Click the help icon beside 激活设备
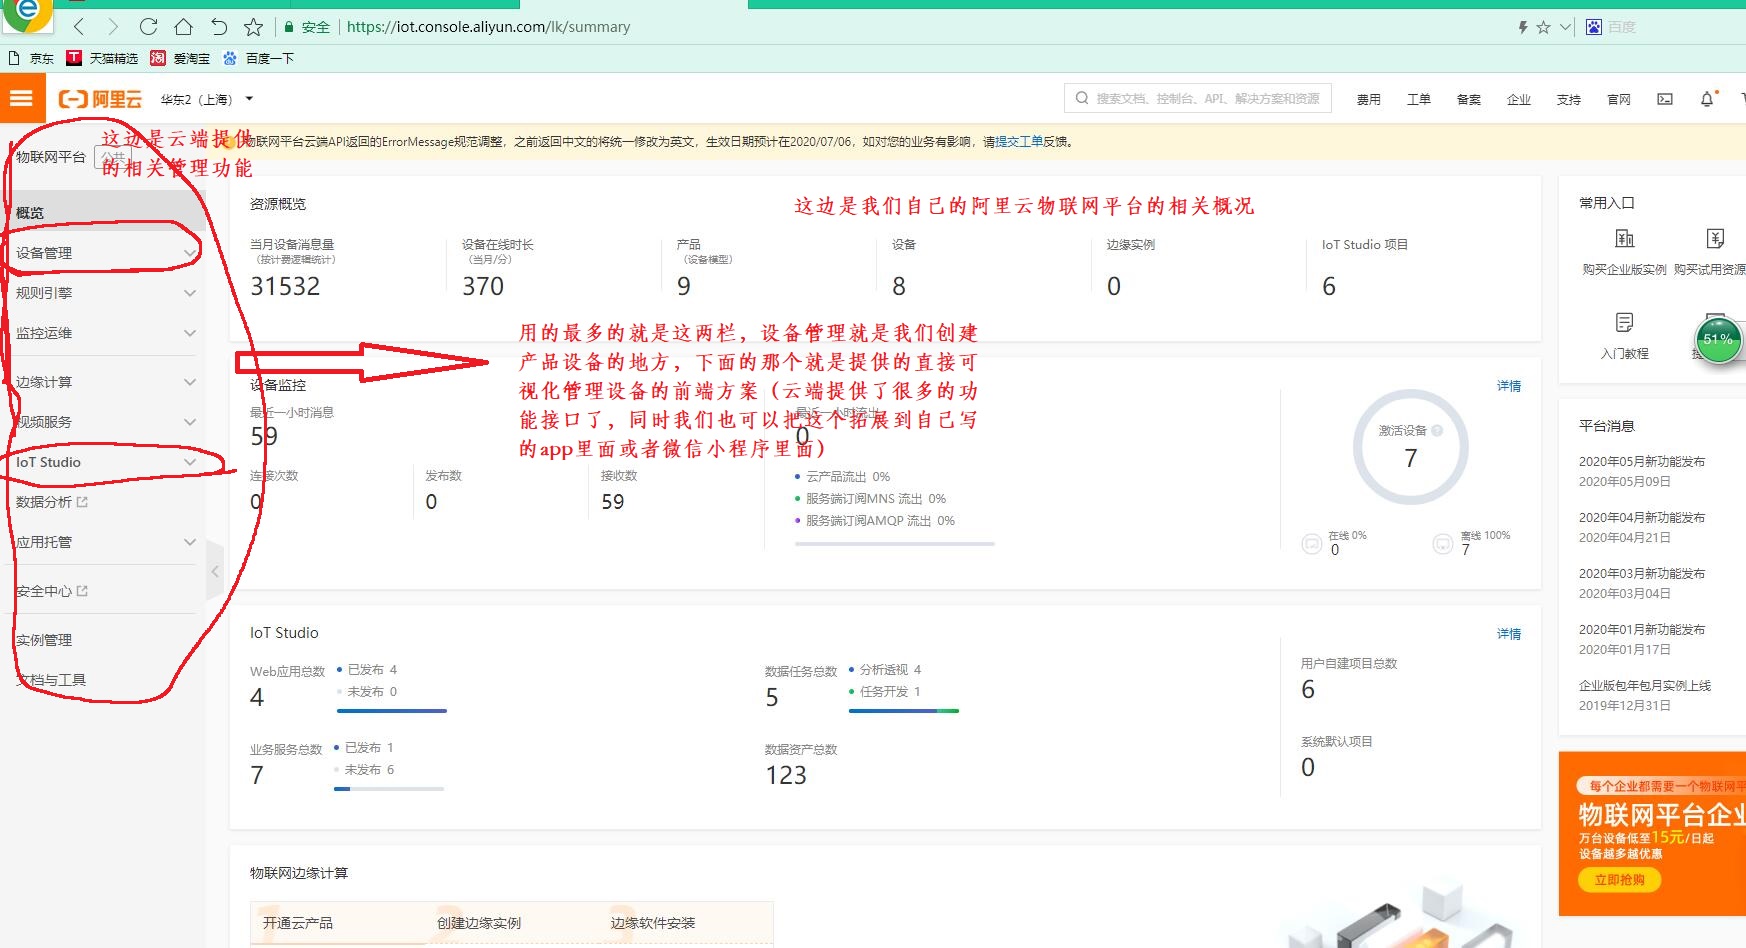Screen dimensions: 1746x948 pos(1437,430)
